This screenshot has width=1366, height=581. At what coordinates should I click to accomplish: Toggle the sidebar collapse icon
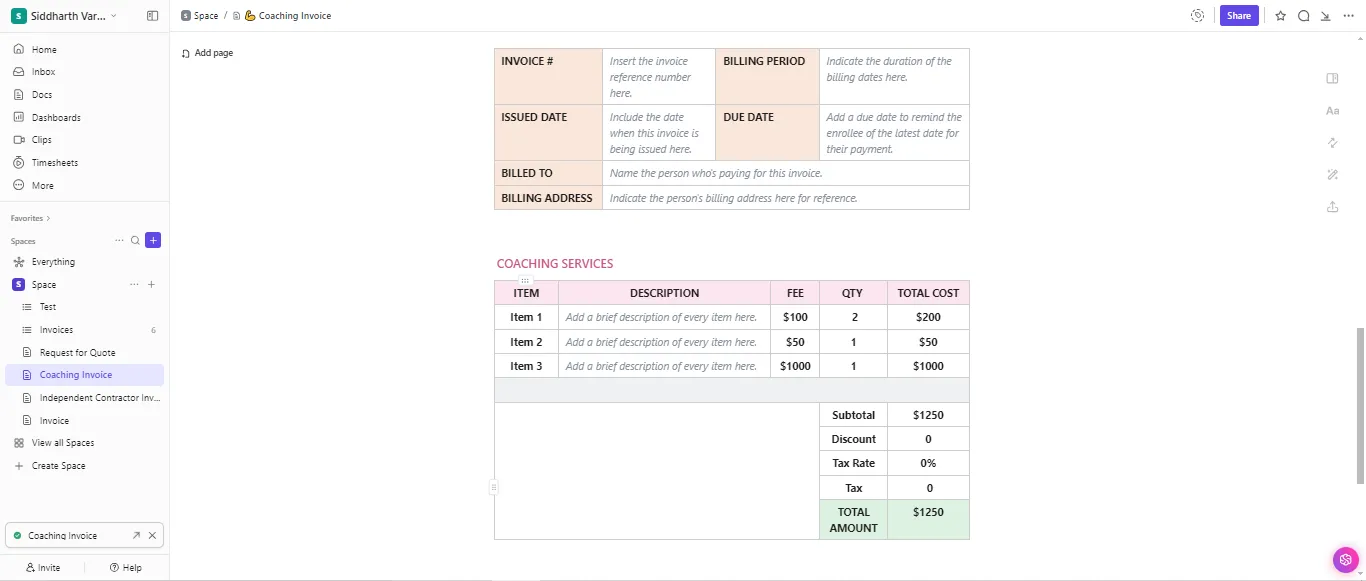[152, 16]
